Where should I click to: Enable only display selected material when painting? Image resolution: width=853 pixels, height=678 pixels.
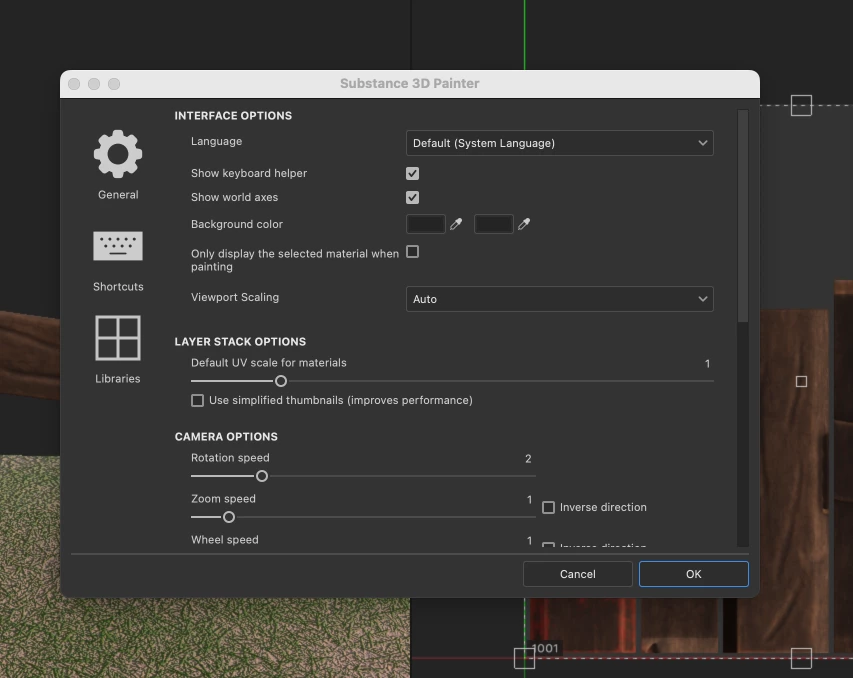click(x=412, y=252)
